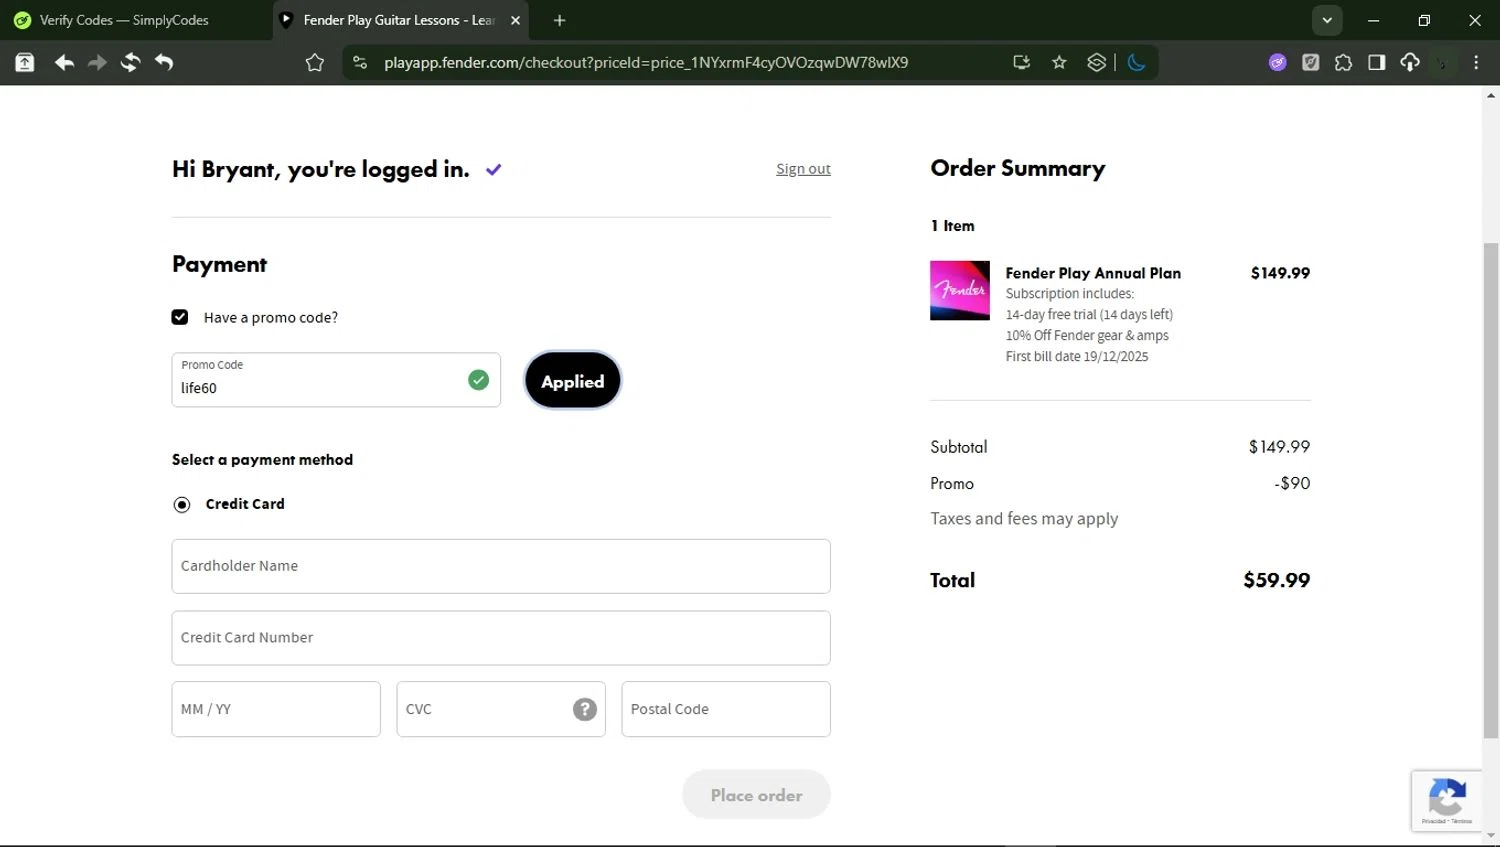
Task: Focus the Credit Card Number field
Action: tap(501, 638)
